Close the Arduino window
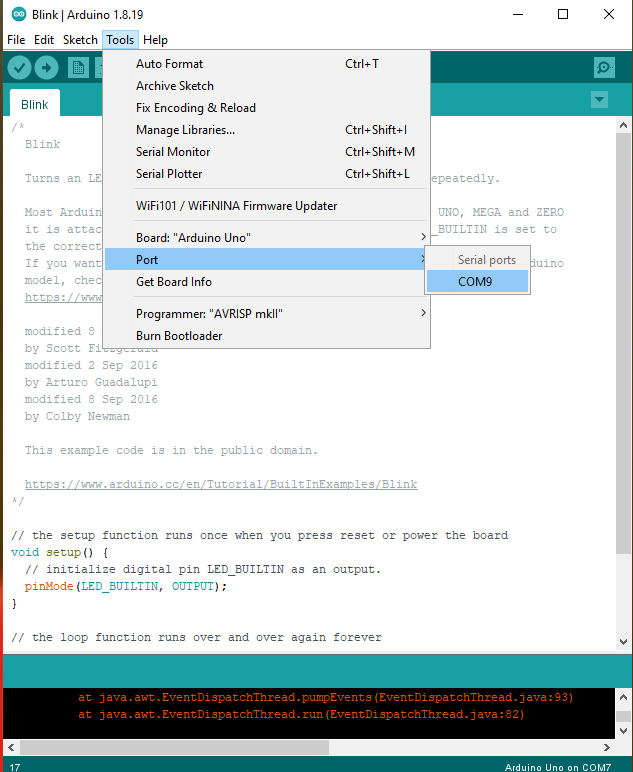This screenshot has width=633, height=772. click(x=608, y=14)
